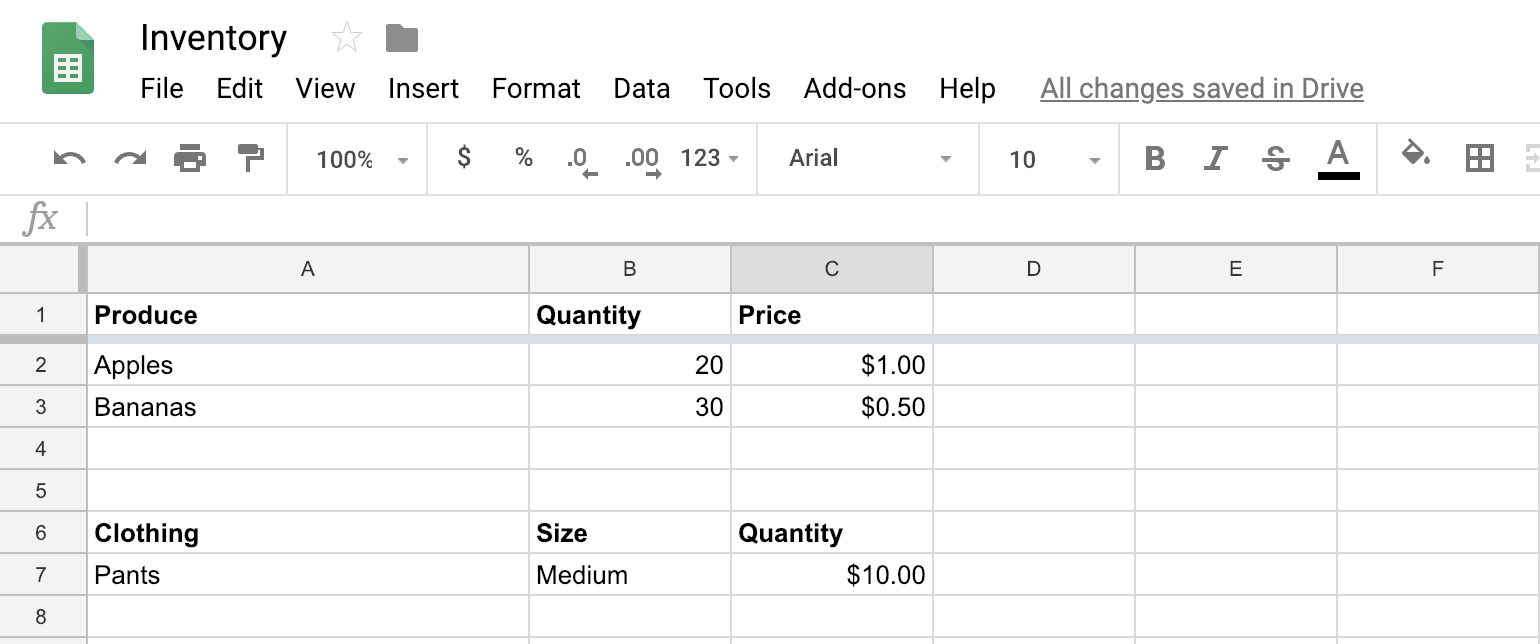Viewport: 1540px width, 644px height.
Task: Open the 100% zoom dropdown
Action: [x=361, y=159]
